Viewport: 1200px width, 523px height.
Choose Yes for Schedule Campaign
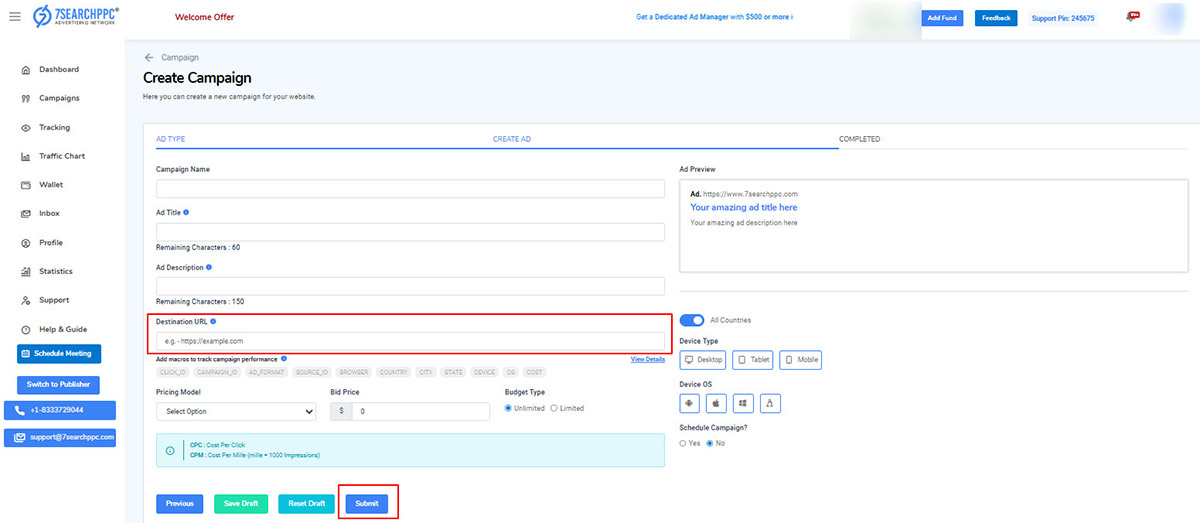coord(683,442)
